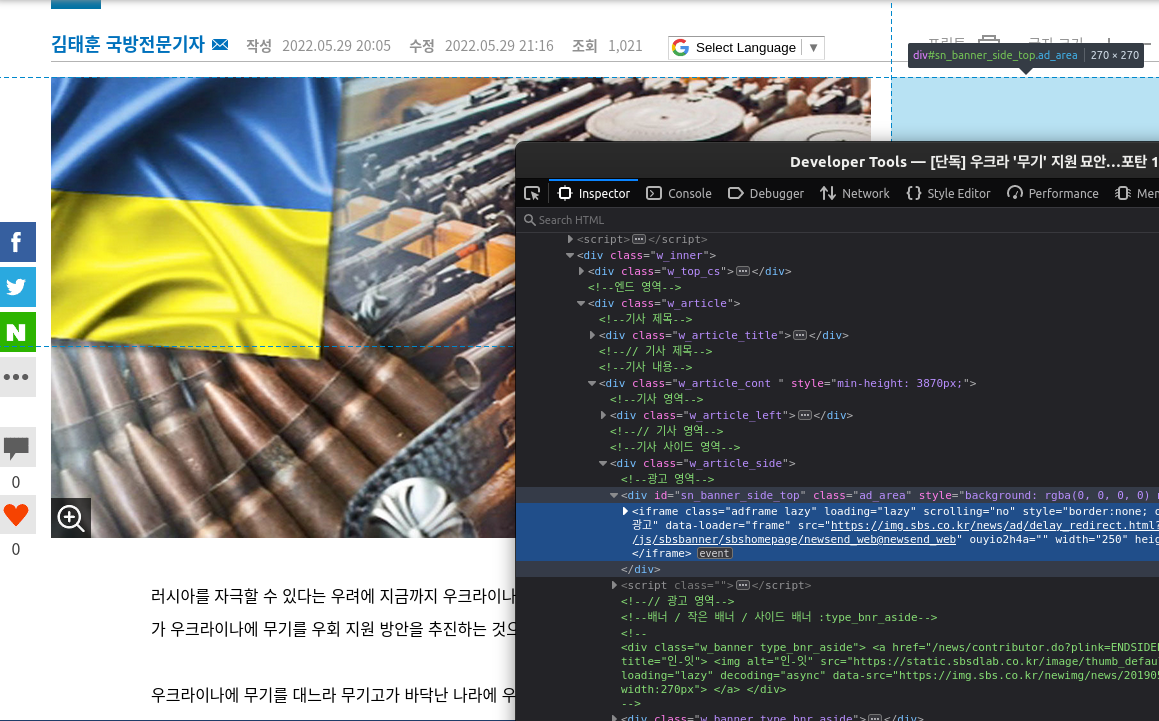Collapse the div id sn_banner_side_top node
This screenshot has height=721, width=1159.
pyautogui.click(x=614, y=495)
